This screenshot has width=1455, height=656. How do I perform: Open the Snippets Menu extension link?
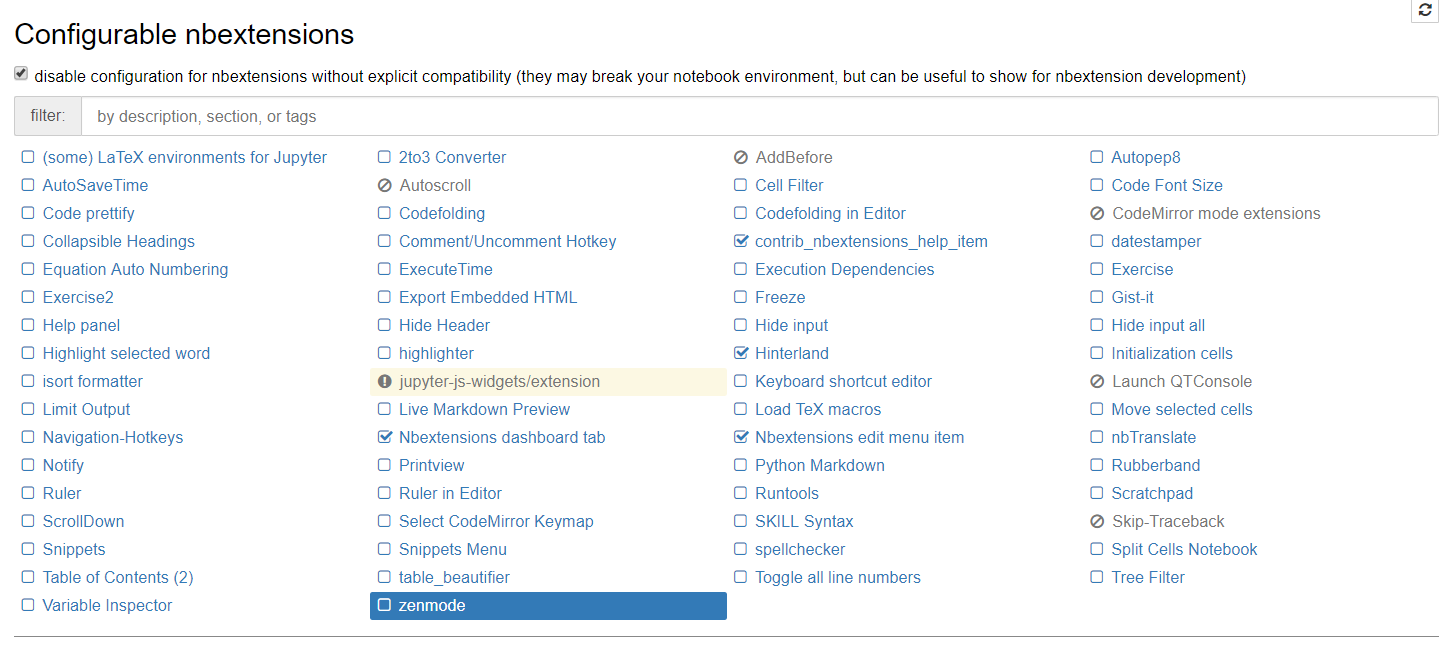(x=453, y=550)
